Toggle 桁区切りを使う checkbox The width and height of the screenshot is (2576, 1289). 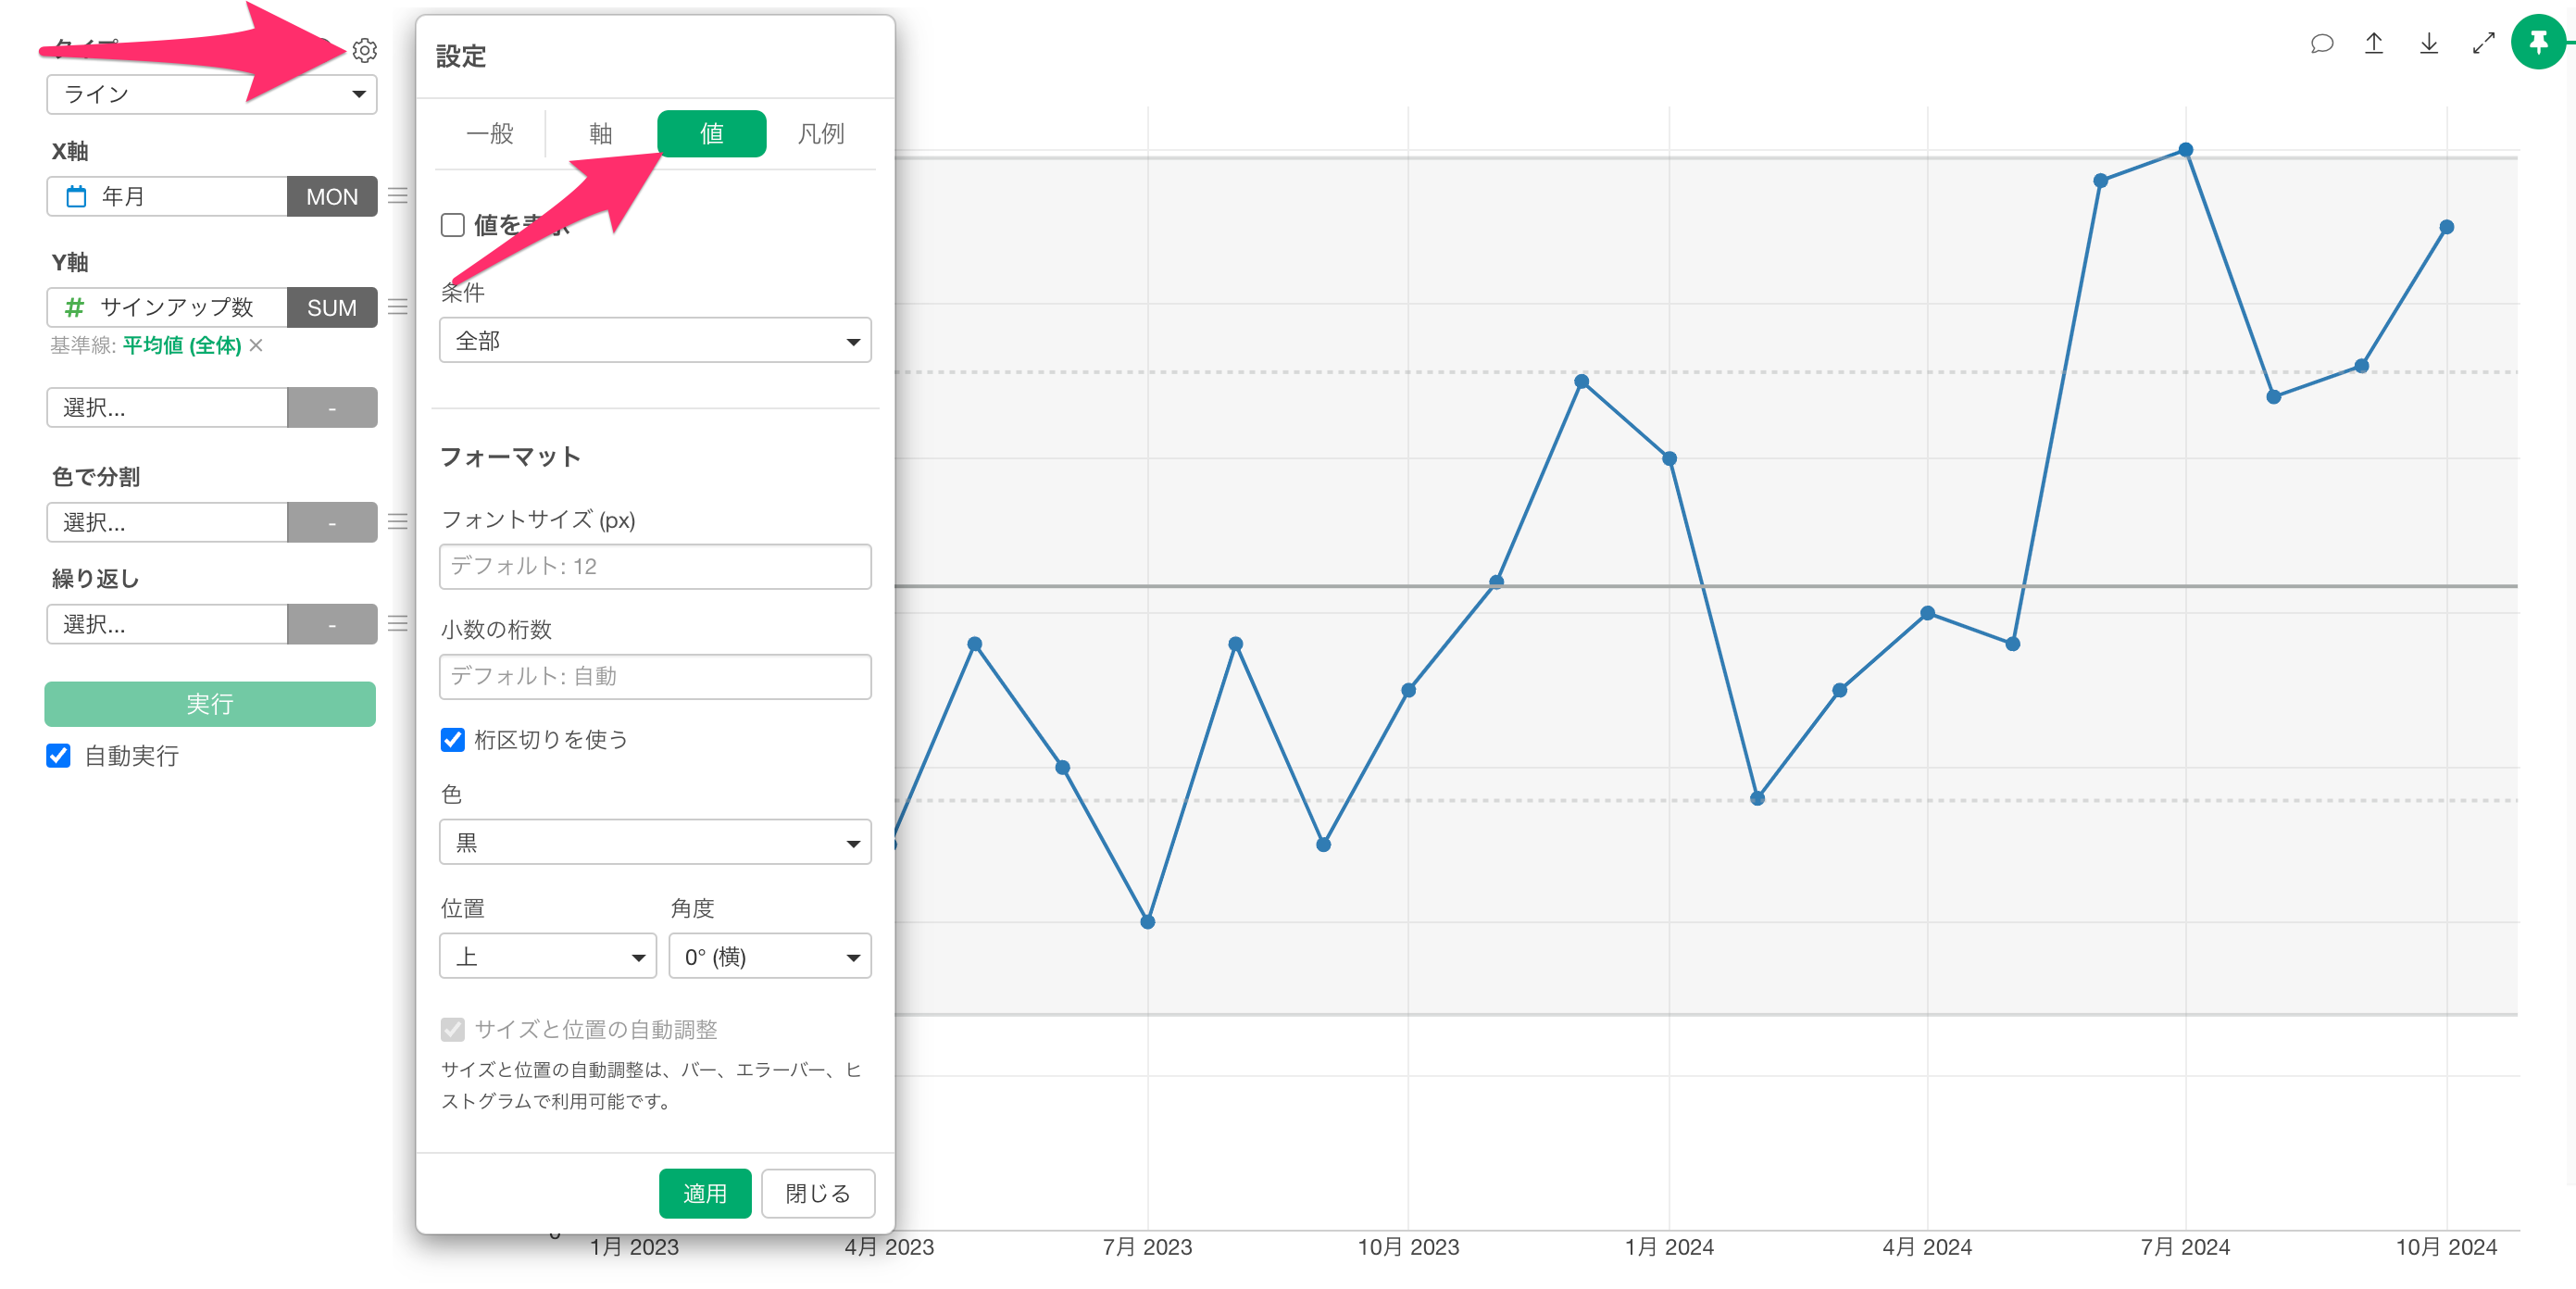tap(453, 739)
